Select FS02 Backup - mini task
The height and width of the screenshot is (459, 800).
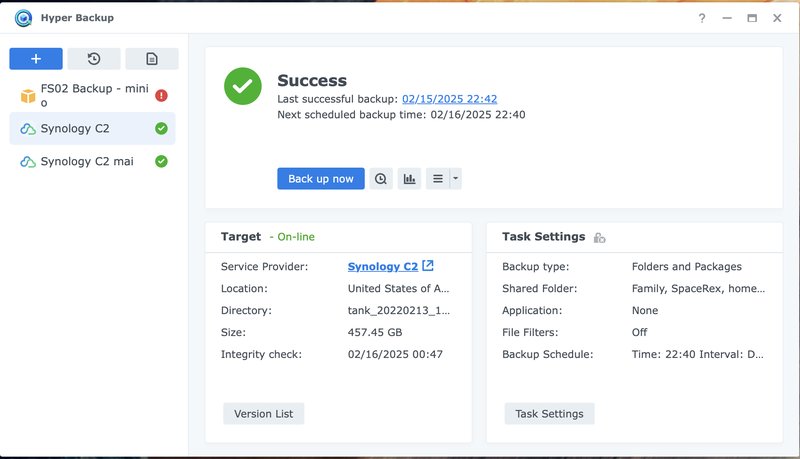tap(92, 95)
